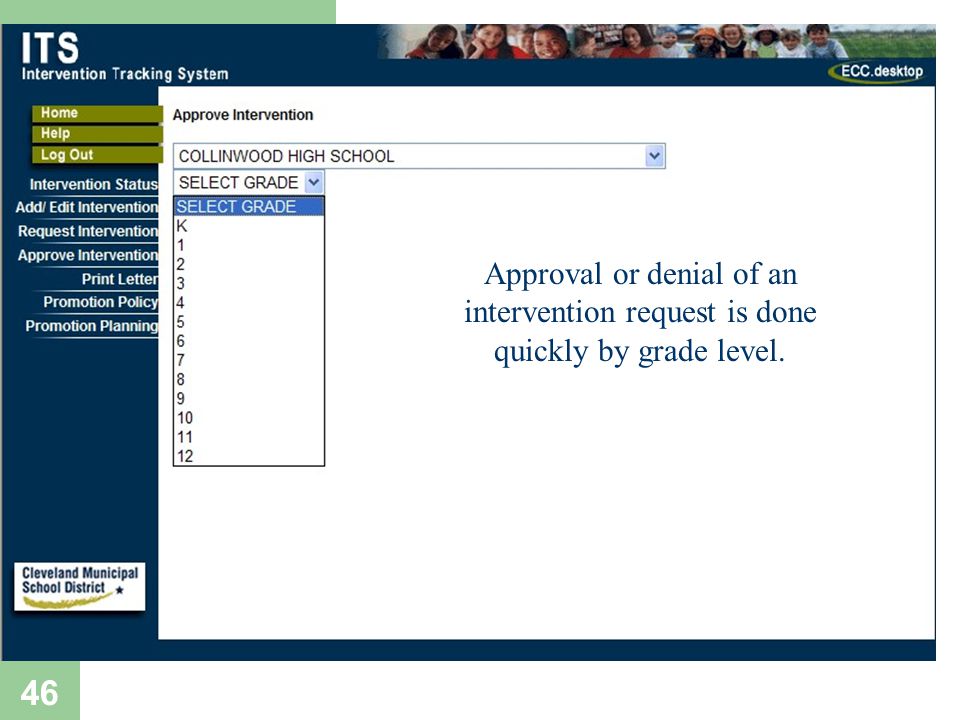Click the children photo banner
The image size is (960, 720).
(656, 42)
